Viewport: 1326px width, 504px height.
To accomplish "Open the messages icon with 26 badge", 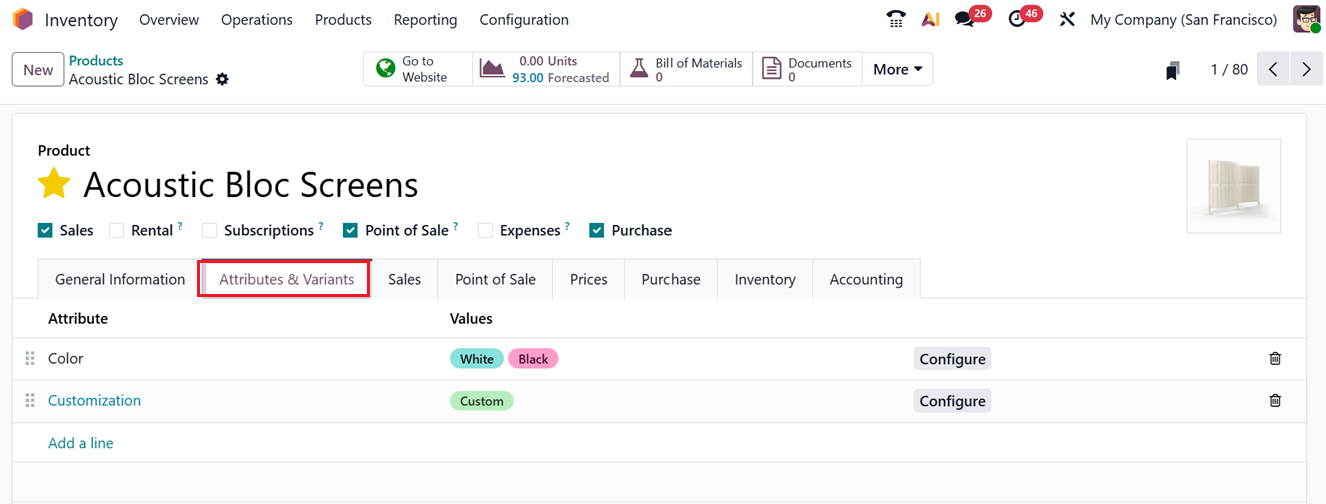I will (x=965, y=19).
